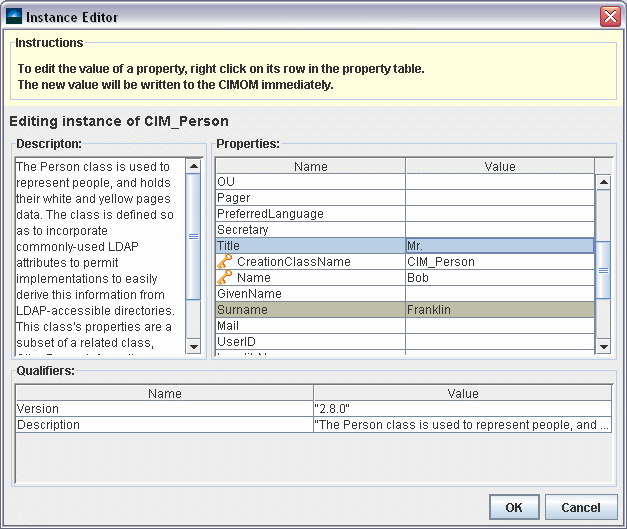The width and height of the screenshot is (627, 529).
Task: Click the key icon beside Name property
Action: (x=225, y=278)
